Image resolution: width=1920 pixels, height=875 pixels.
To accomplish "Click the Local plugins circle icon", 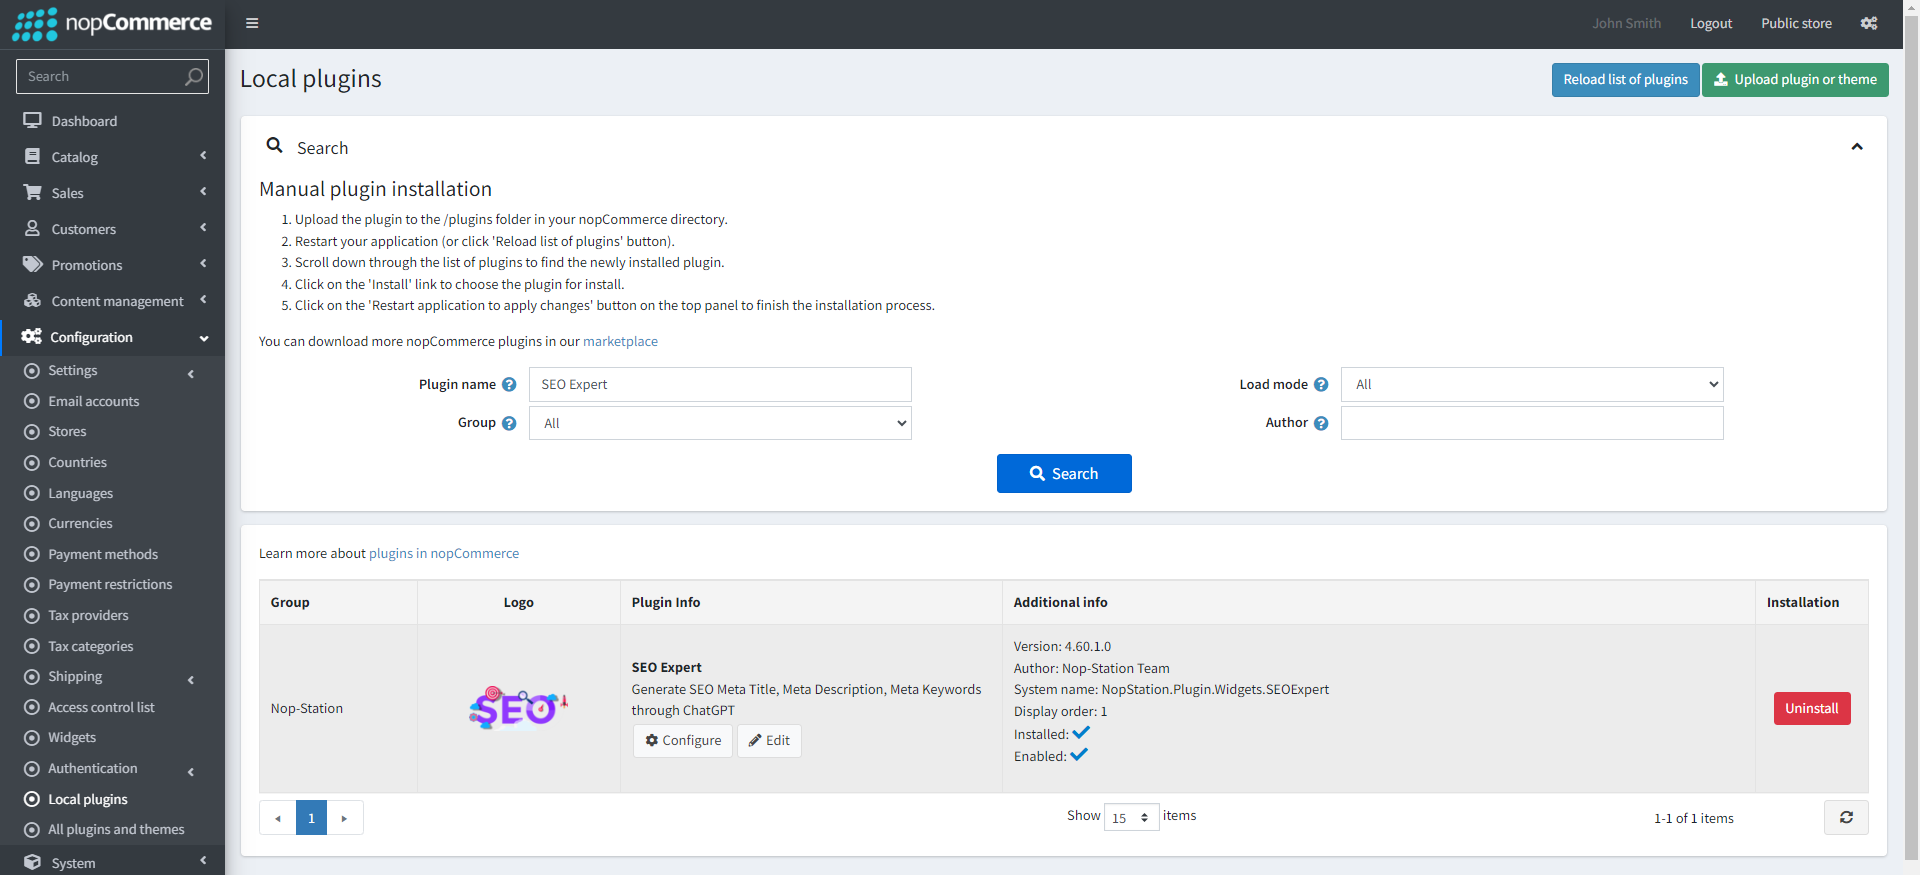I will (32, 799).
